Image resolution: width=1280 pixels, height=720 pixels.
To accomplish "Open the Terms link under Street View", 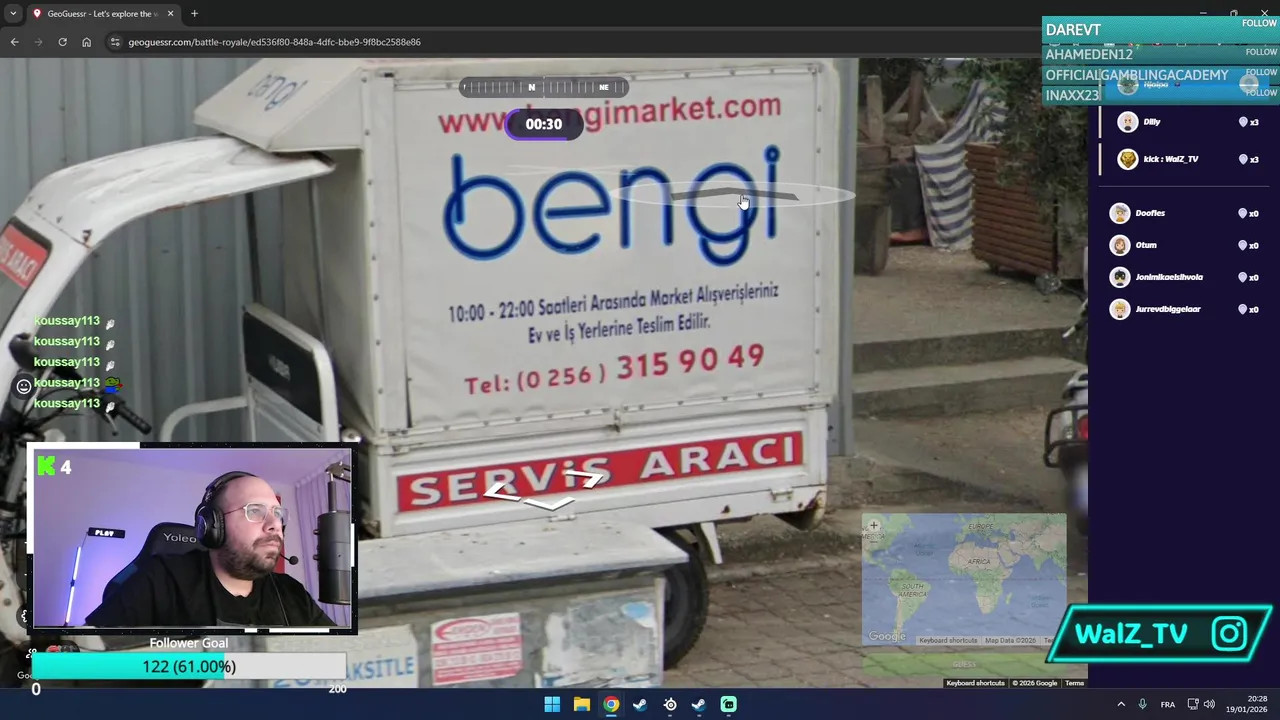I will coord(1074,683).
